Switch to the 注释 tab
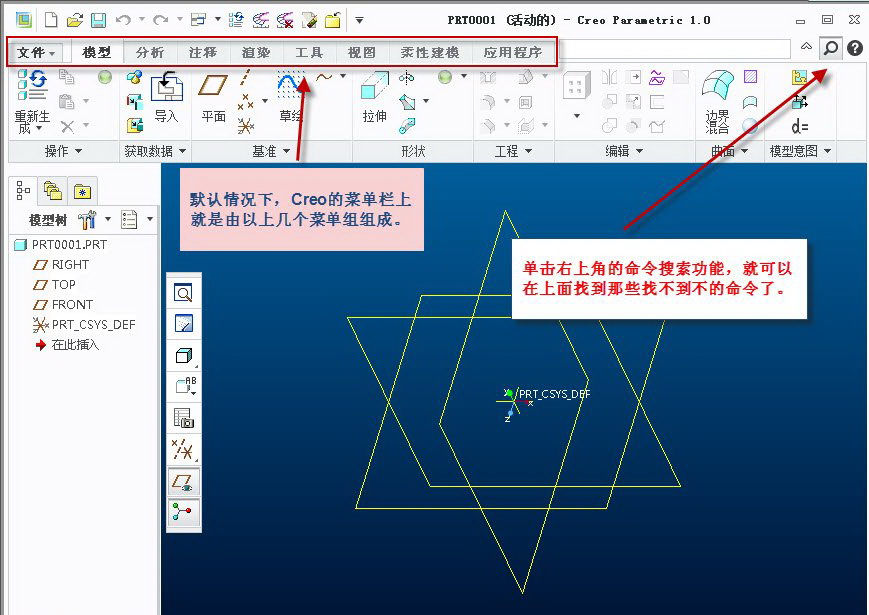 point(203,52)
